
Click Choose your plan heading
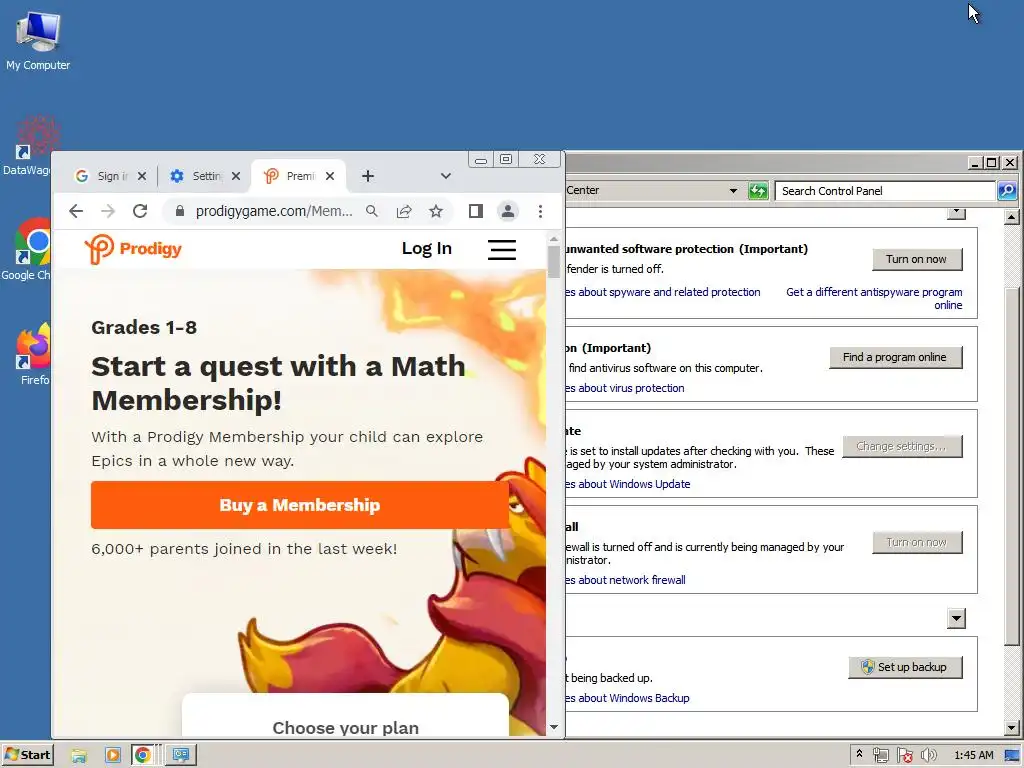tap(345, 728)
